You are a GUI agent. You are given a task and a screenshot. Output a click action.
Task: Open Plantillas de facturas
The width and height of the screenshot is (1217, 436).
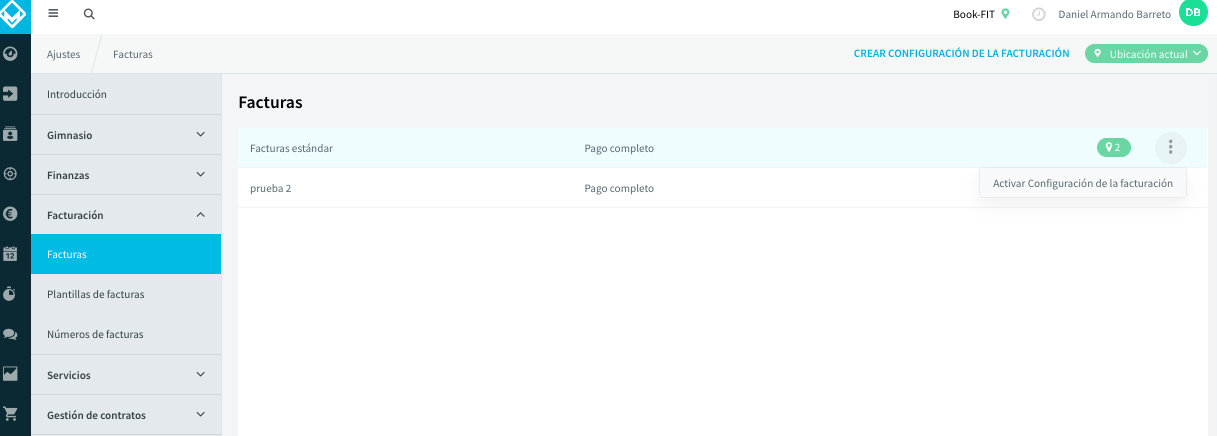(x=126, y=294)
